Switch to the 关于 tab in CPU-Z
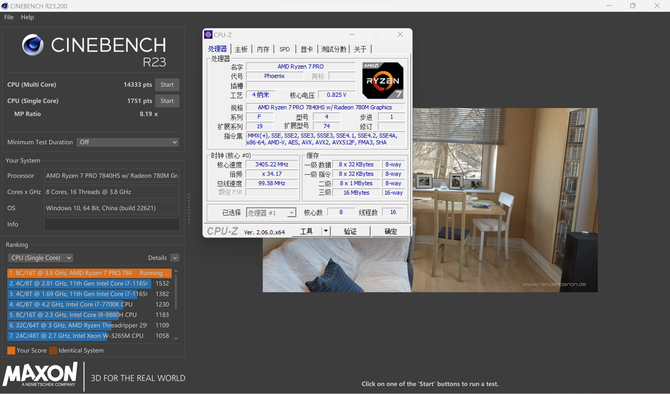 [x=360, y=49]
